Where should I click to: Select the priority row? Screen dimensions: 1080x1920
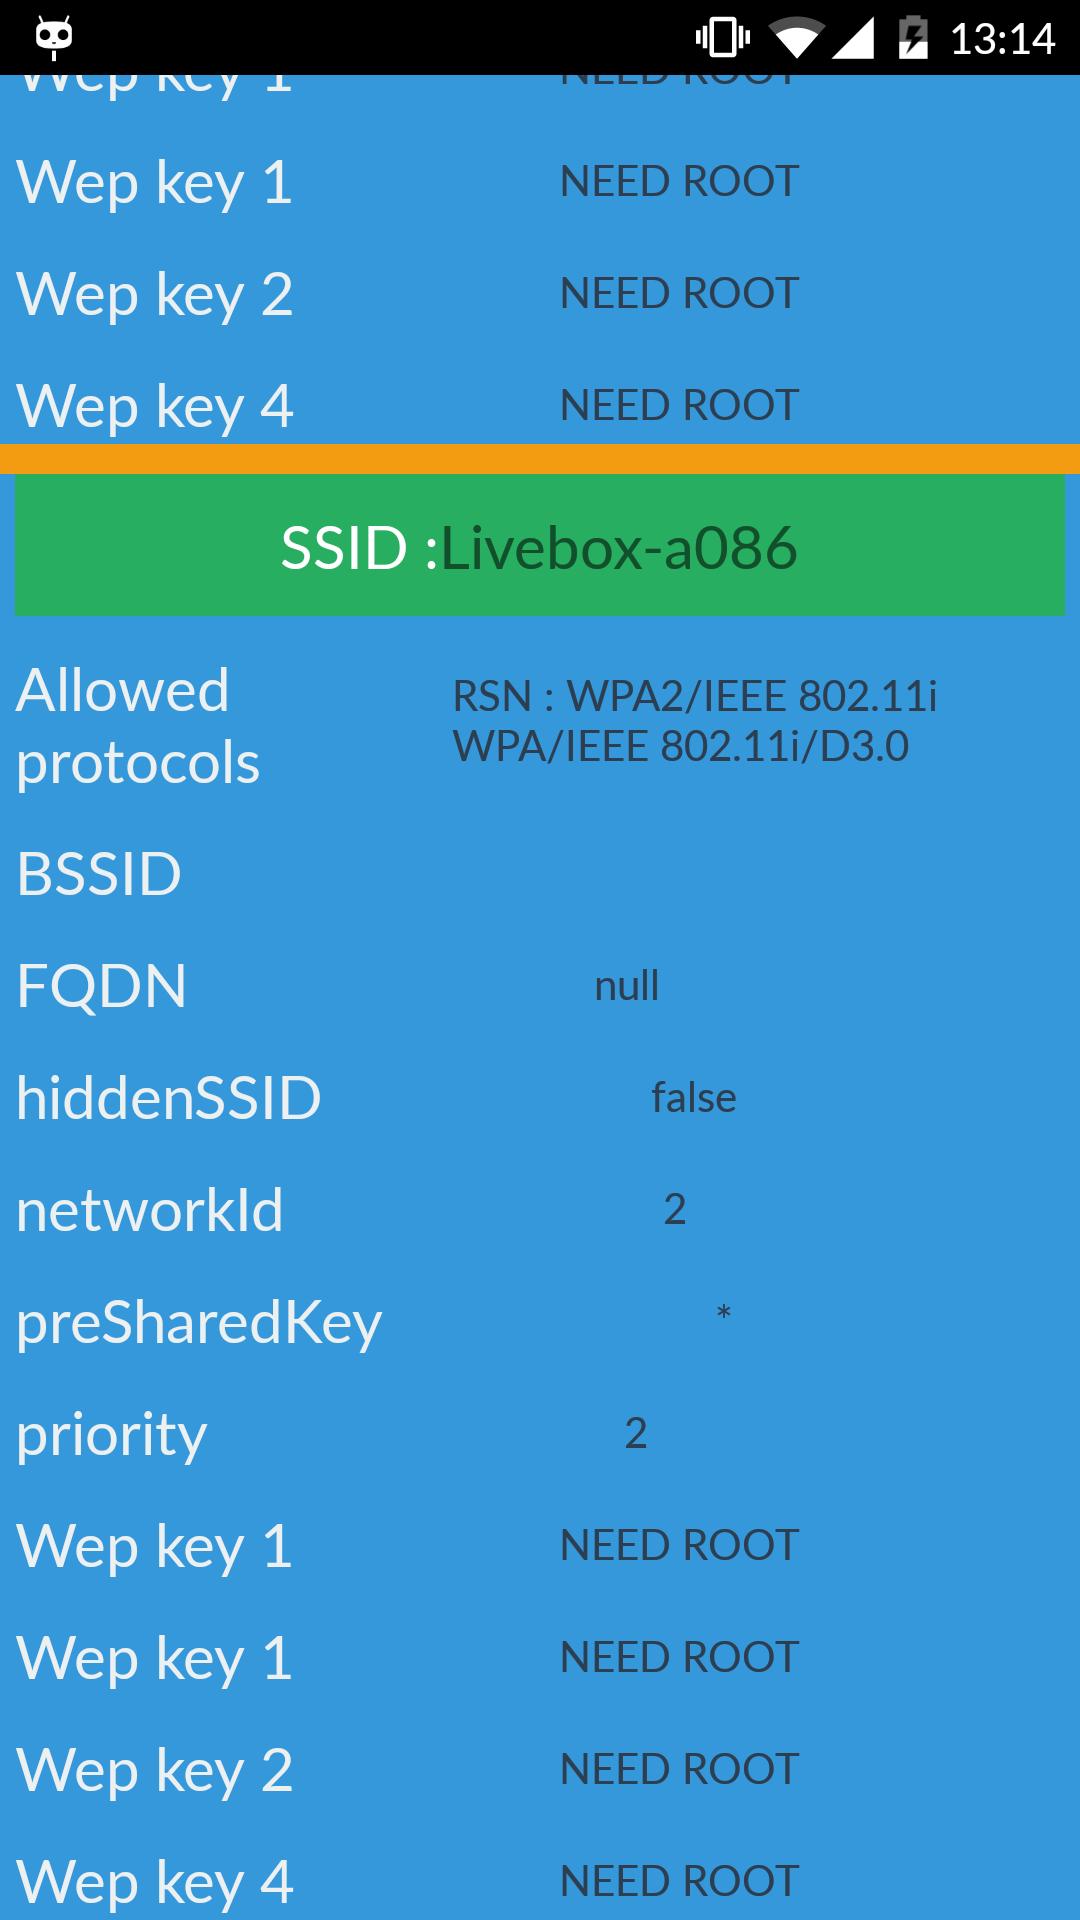coord(540,1434)
